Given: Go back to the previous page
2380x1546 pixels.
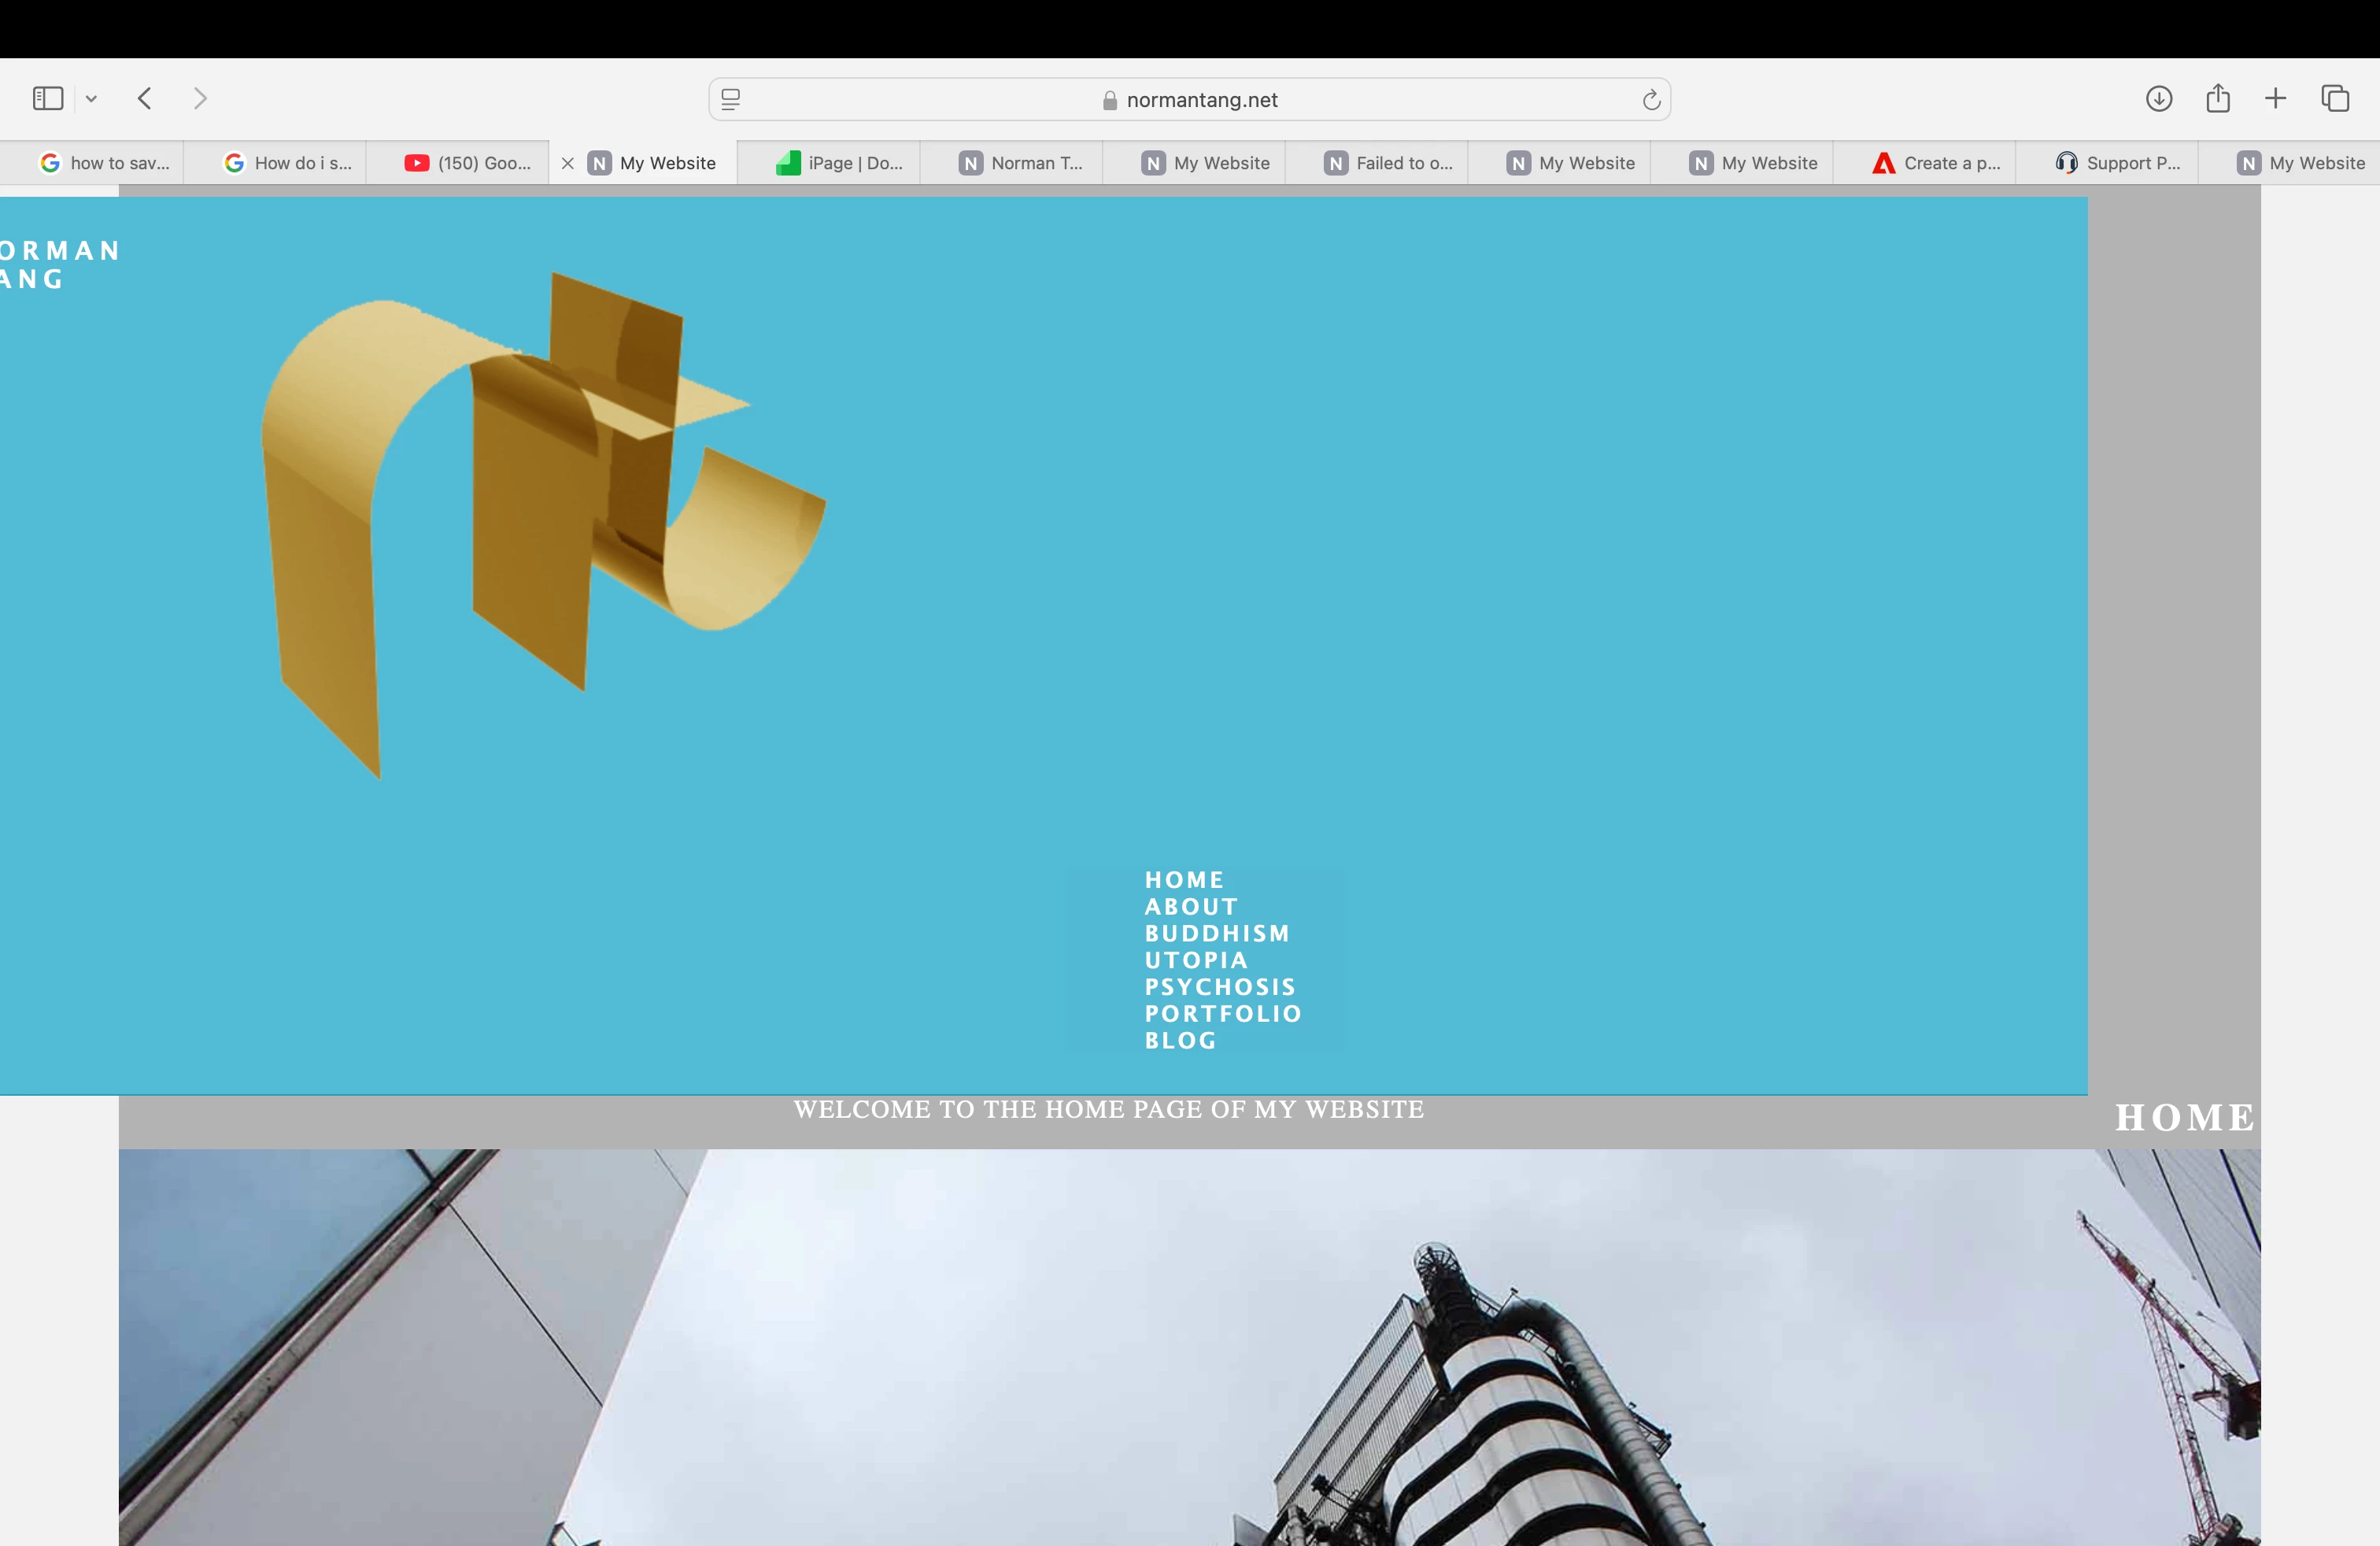Looking at the screenshot, I should pyautogui.click(x=145, y=98).
